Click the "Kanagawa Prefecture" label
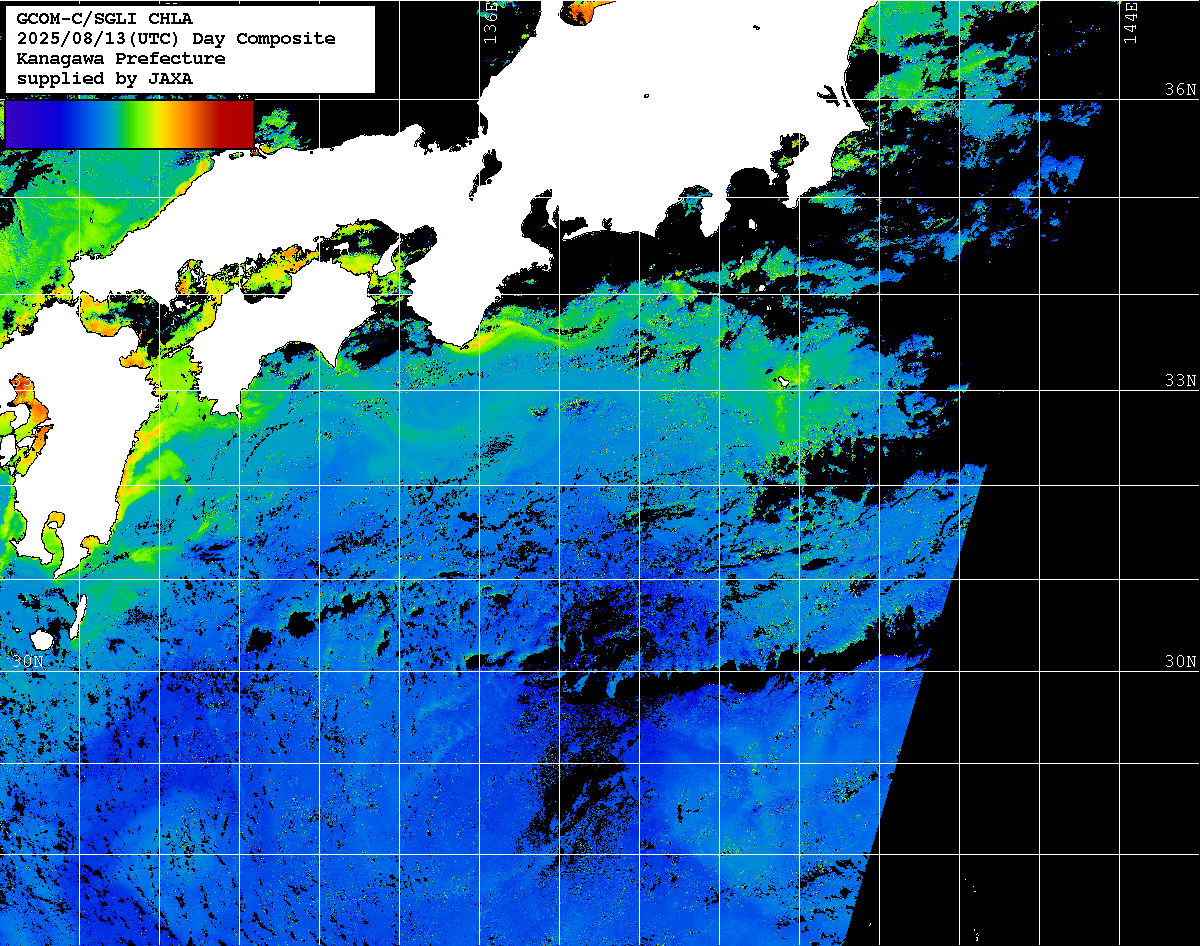 tap(120, 58)
